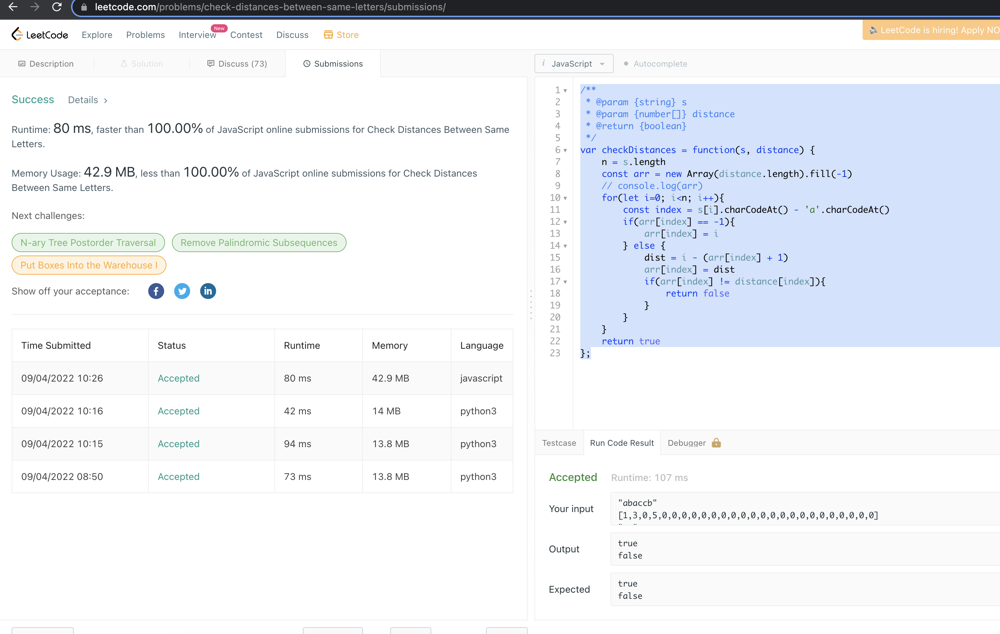This screenshot has height=634, width=1000.
Task: Switch to the Description tab
Action: point(46,64)
